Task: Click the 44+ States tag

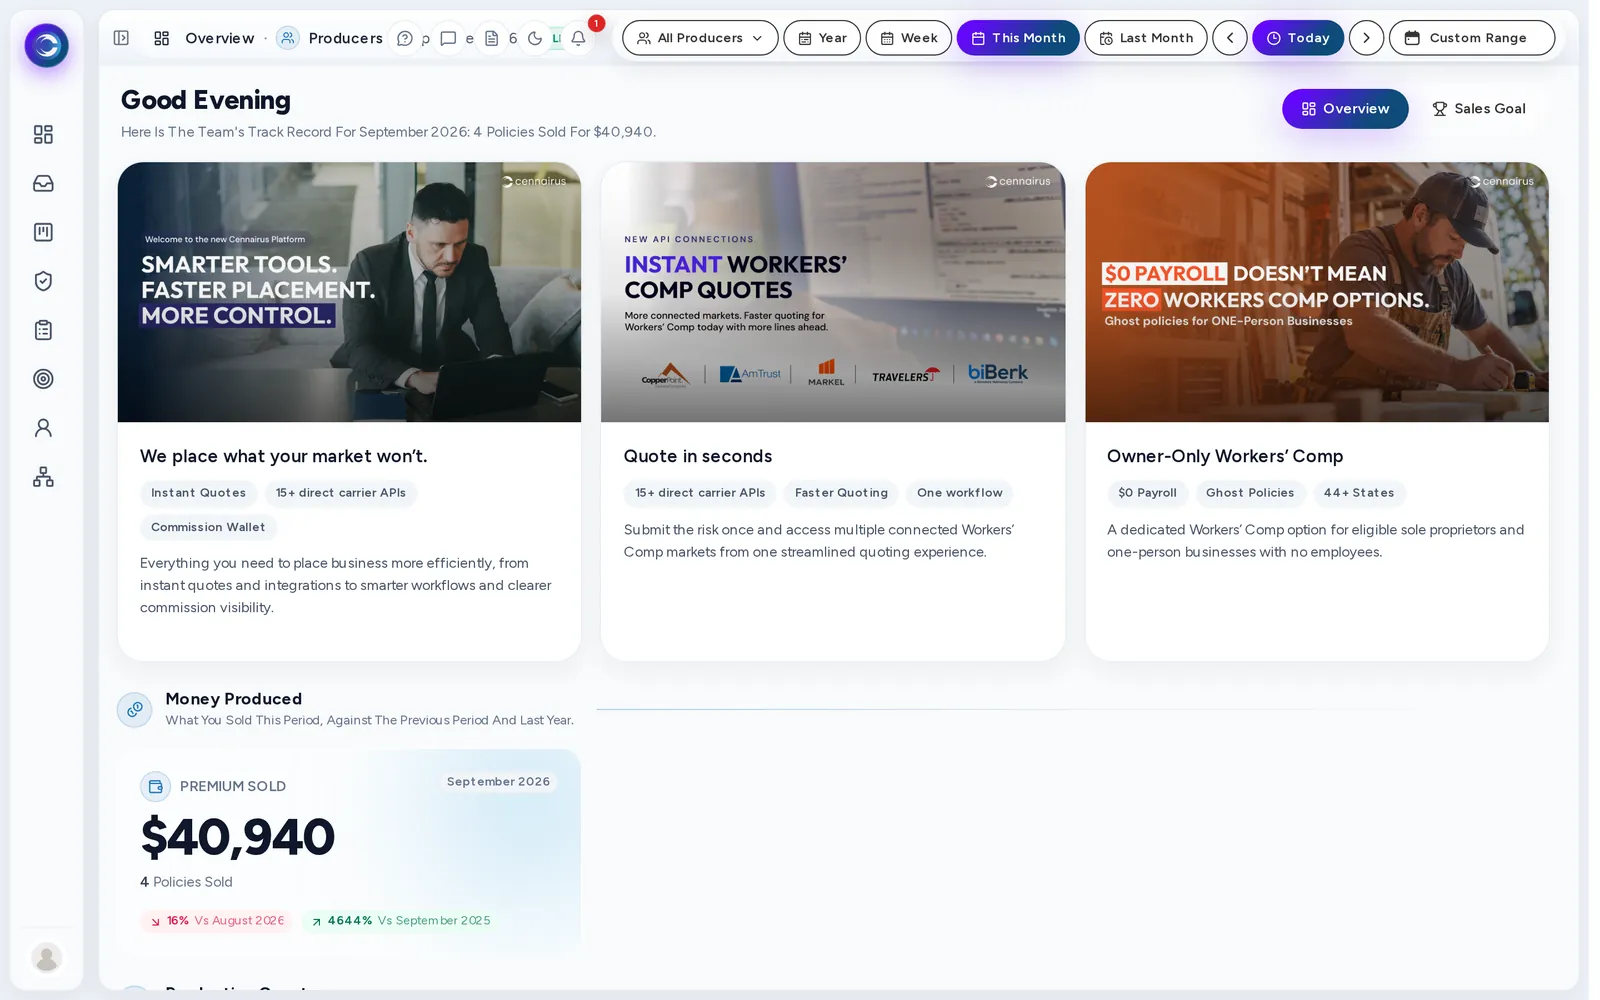Action: pyautogui.click(x=1359, y=493)
